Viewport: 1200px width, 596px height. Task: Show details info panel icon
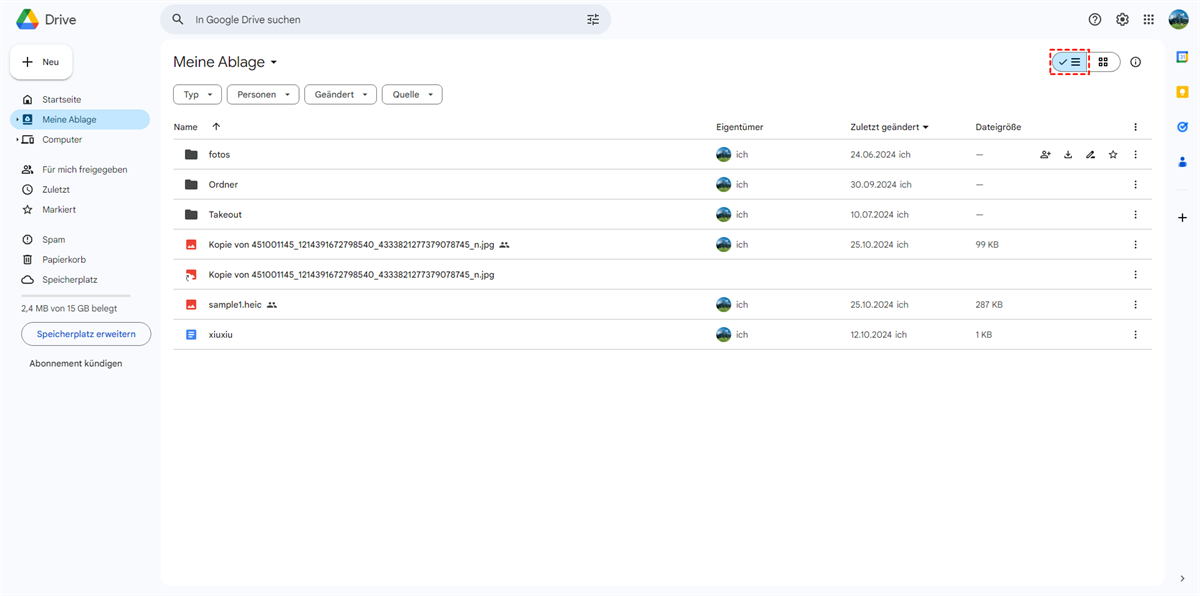coord(1135,62)
